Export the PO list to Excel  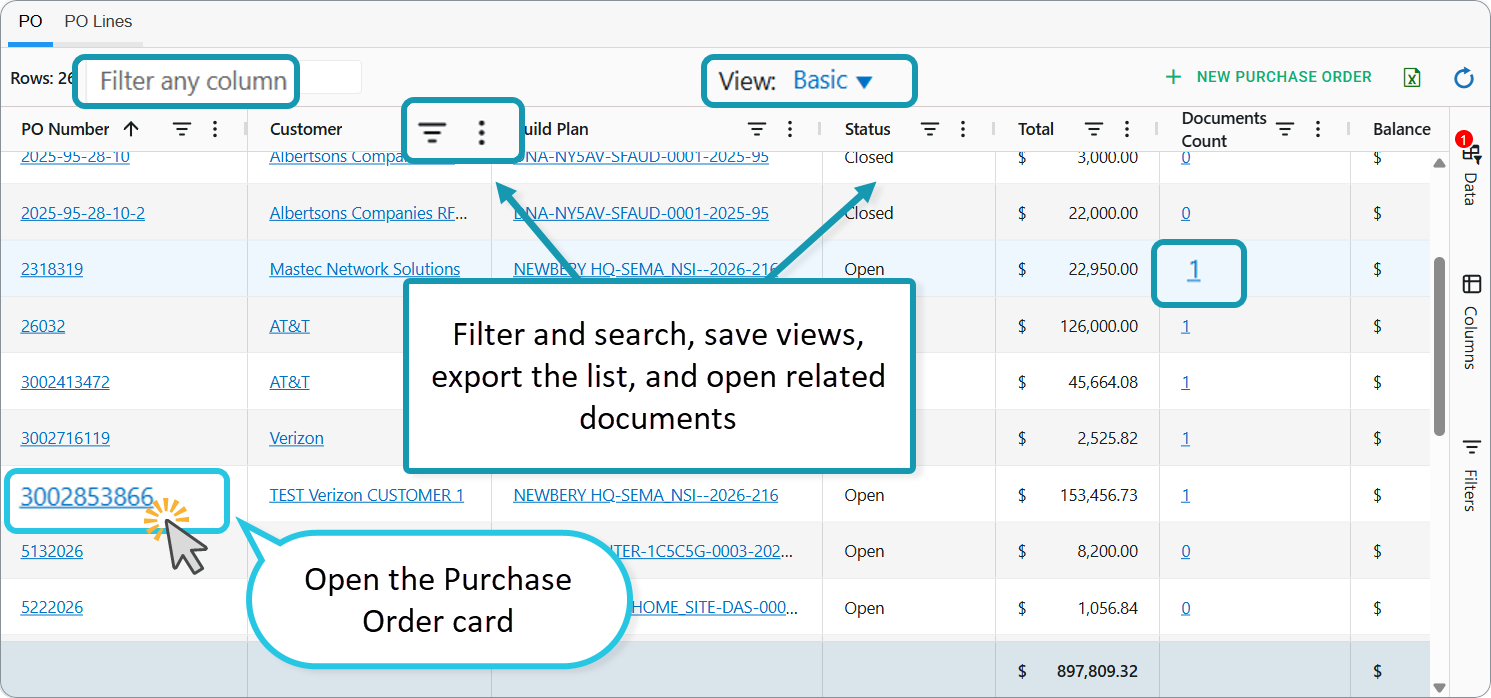(1412, 77)
